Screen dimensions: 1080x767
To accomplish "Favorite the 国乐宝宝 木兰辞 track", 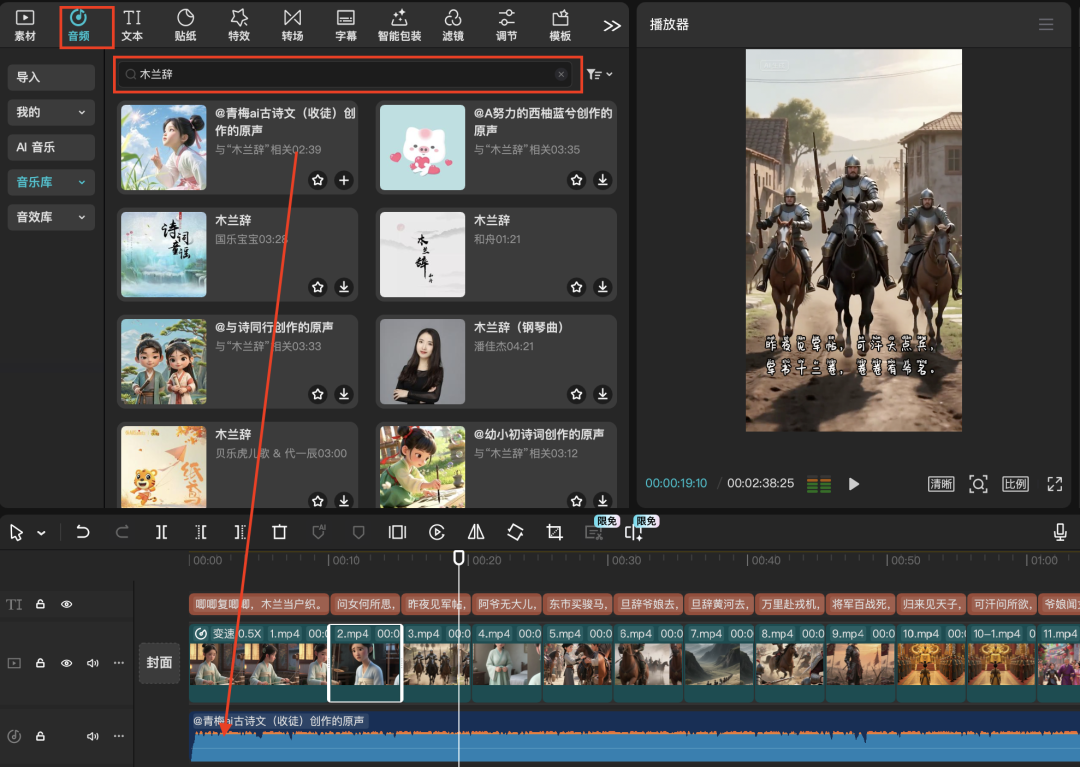I will pos(318,287).
